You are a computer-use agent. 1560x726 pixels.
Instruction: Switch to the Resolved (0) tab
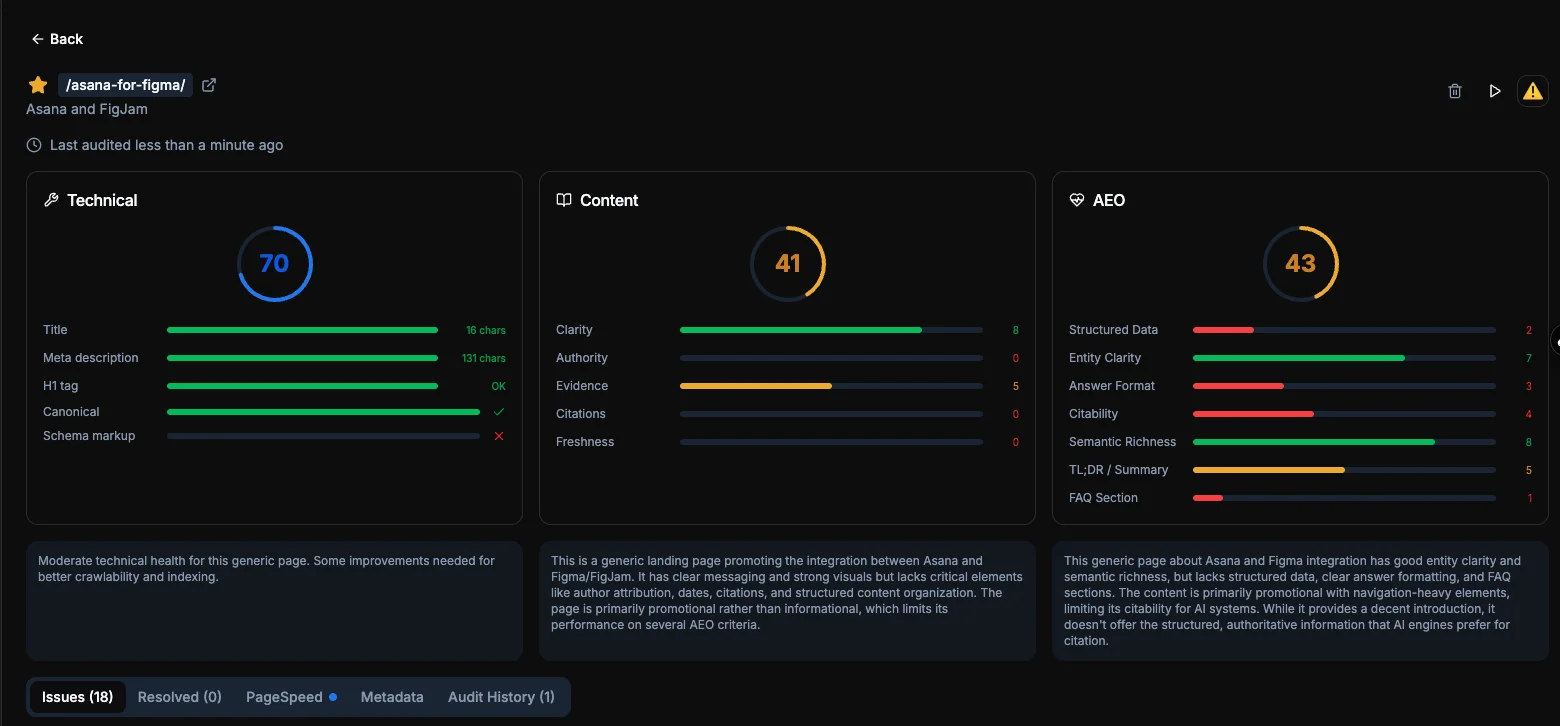[179, 697]
